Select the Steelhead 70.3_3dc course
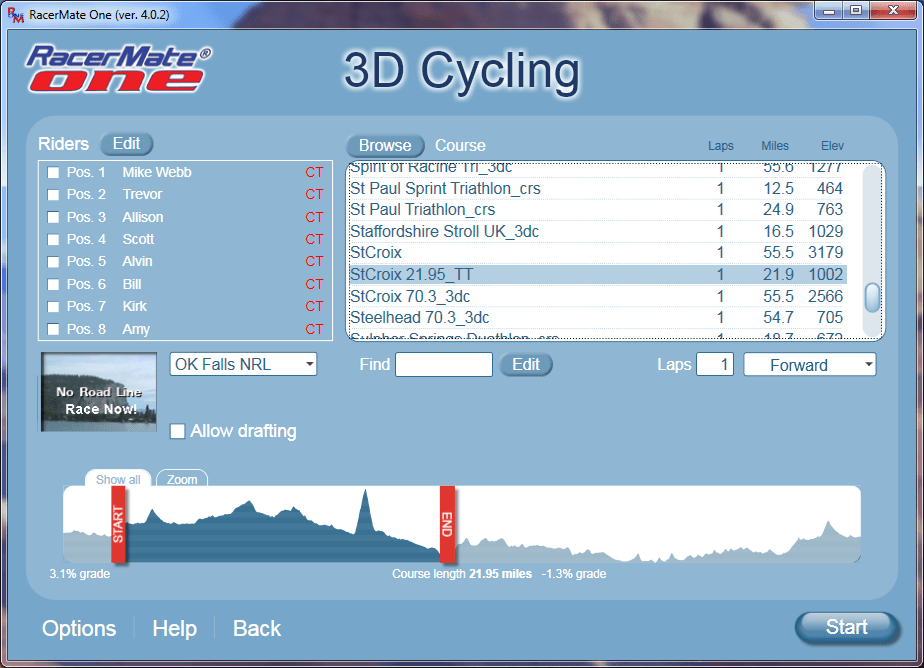 click(x=419, y=318)
